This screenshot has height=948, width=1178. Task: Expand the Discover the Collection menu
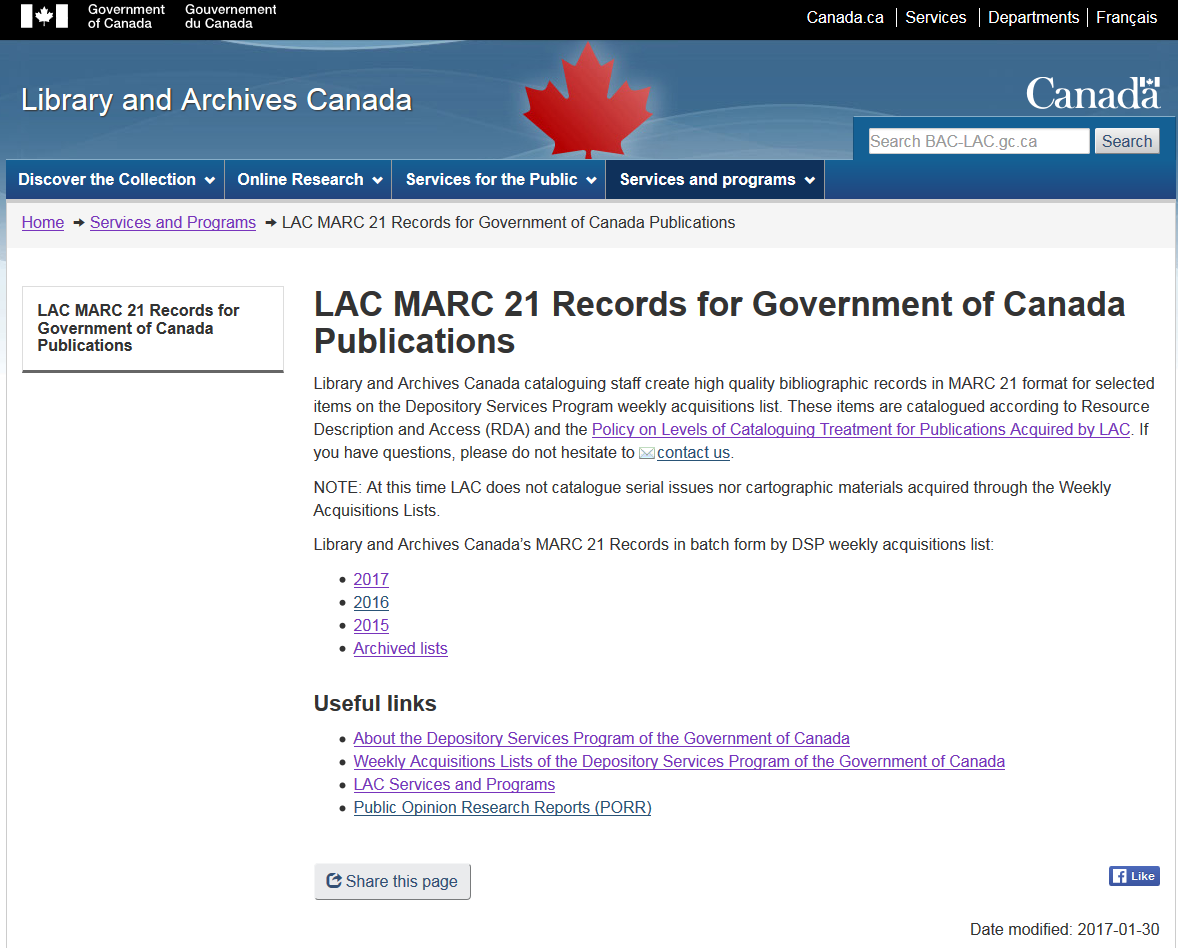click(x=115, y=180)
